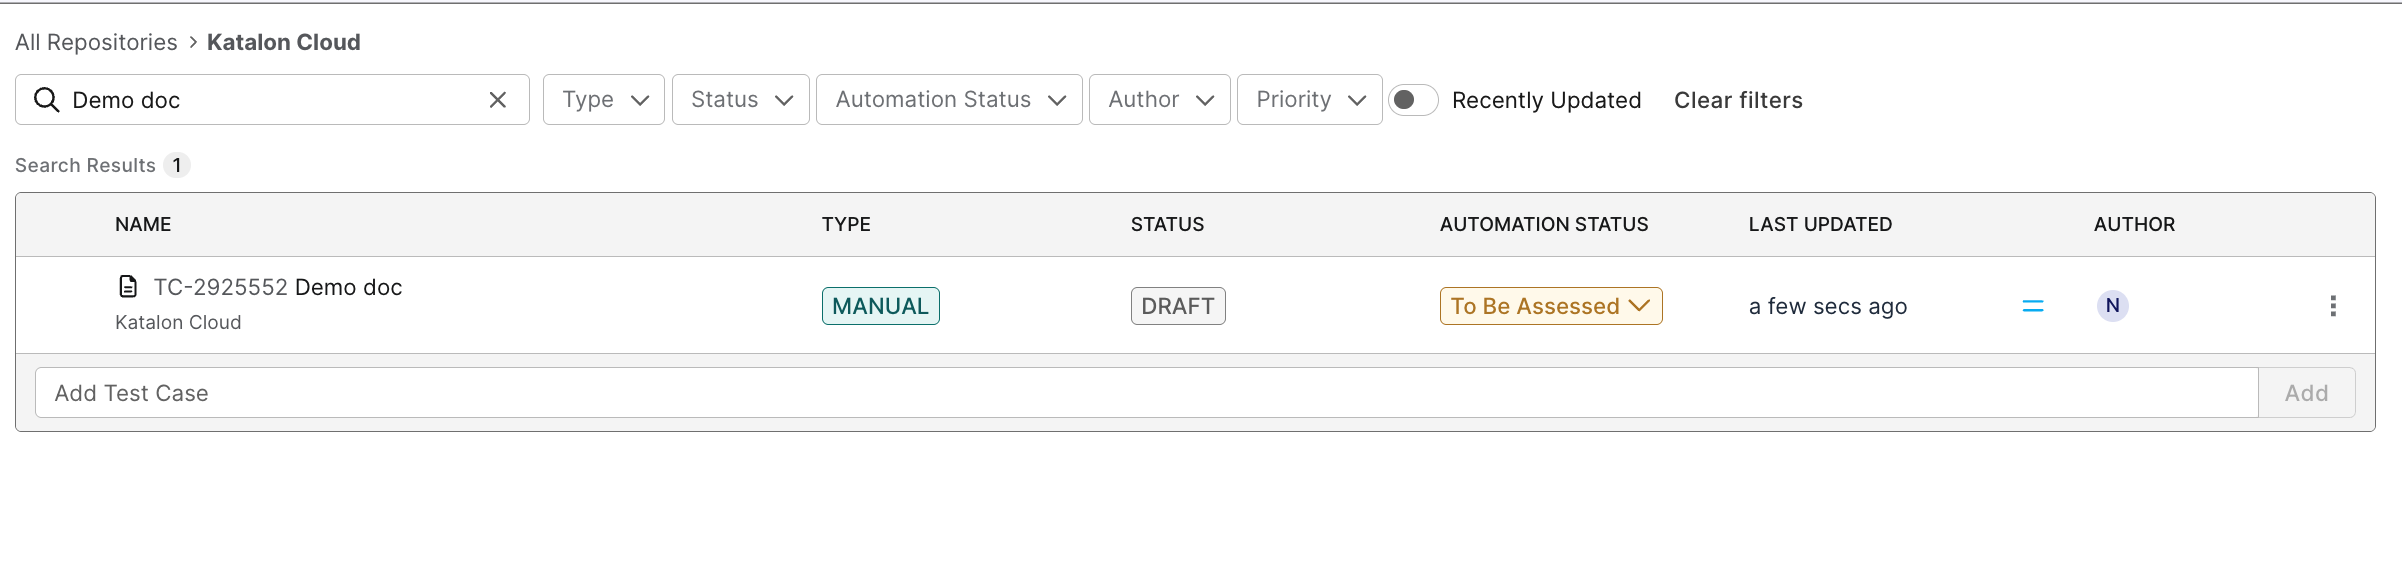This screenshot has width=2402, height=576.
Task: Toggle the Recently Updated switch
Action: (1413, 100)
